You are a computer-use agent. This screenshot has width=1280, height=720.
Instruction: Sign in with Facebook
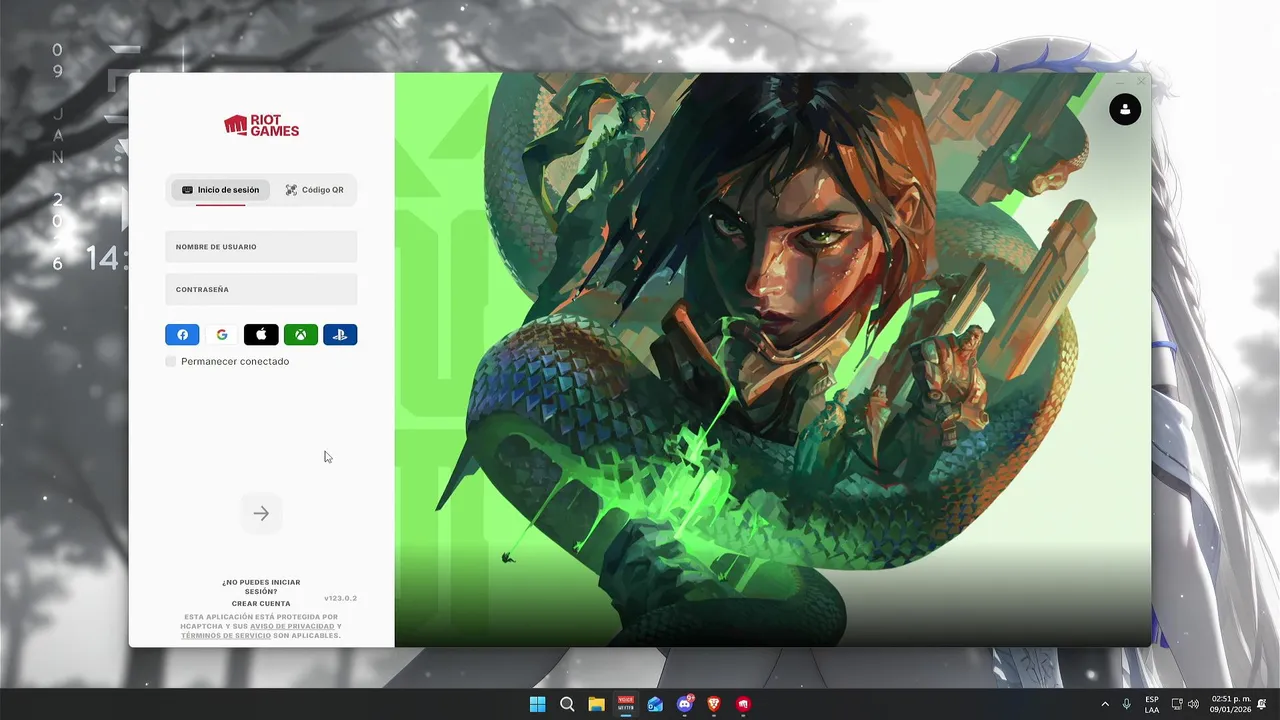tap(182, 335)
